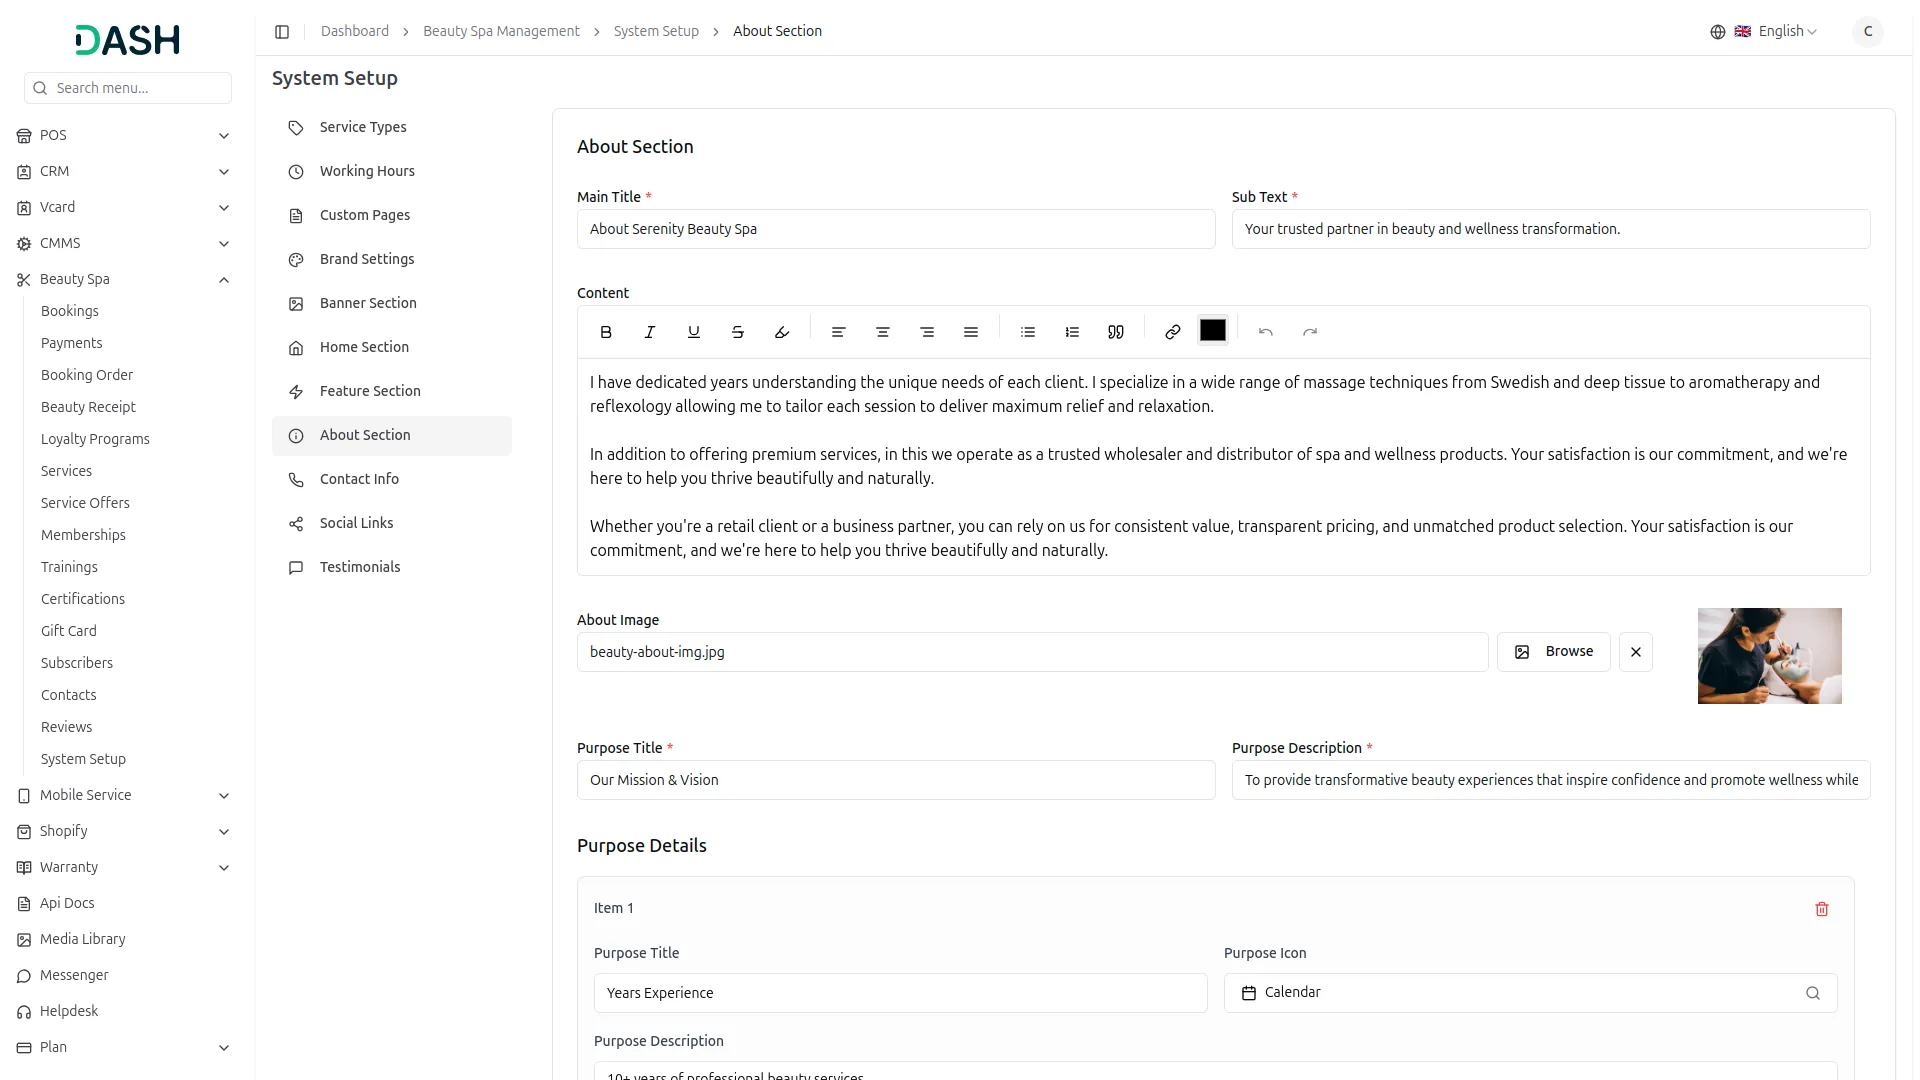Remove the beauty-about-img.jpg file
This screenshot has height=1080, width=1920.
[x=1636, y=652]
